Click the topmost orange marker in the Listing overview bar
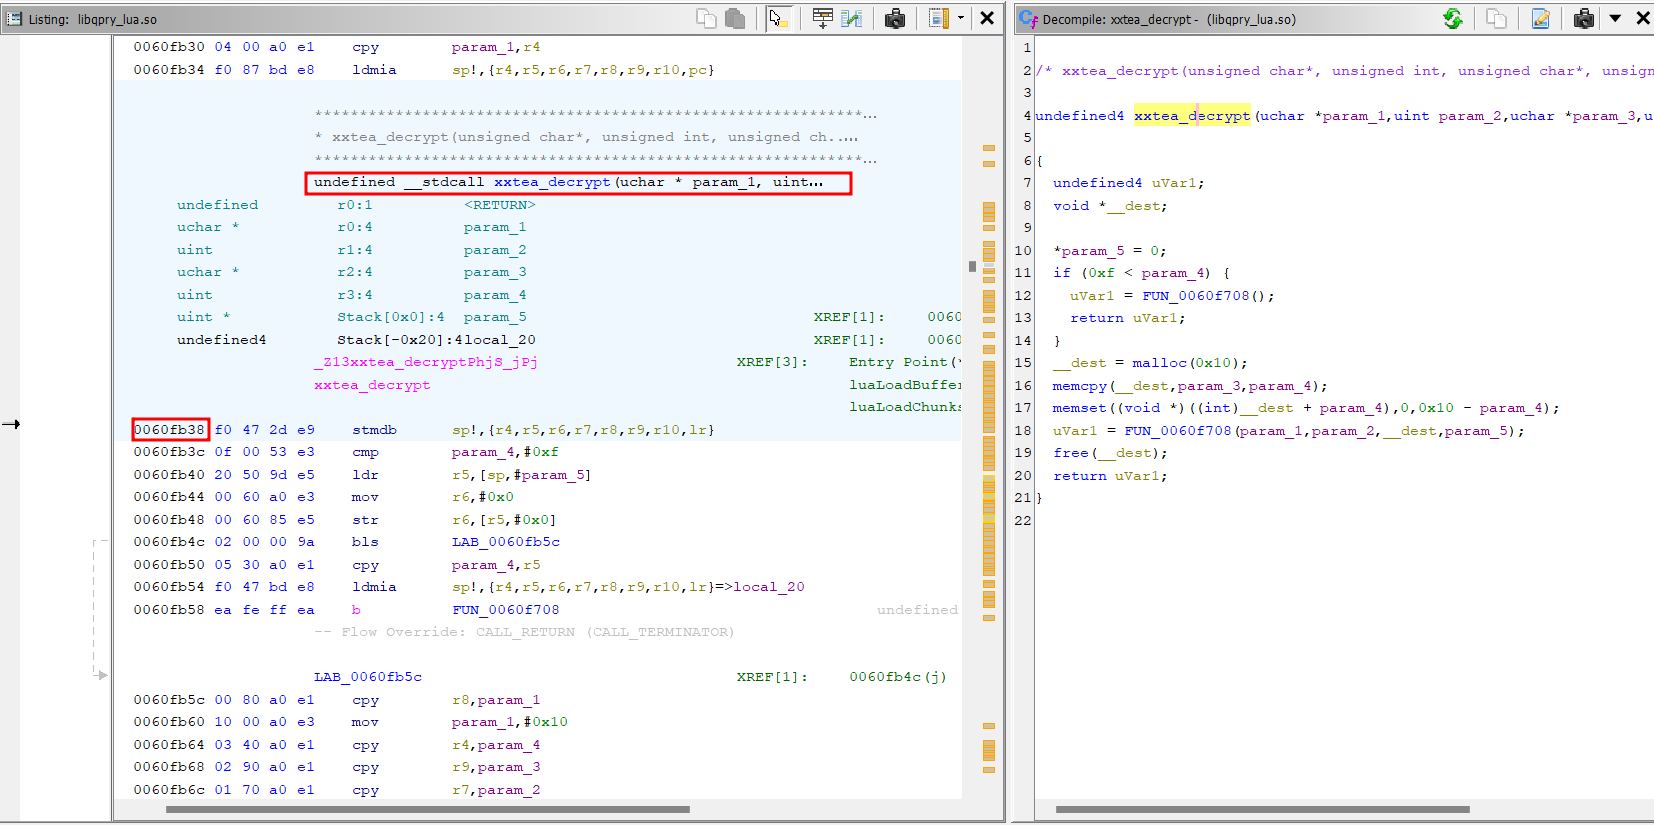1654x825 pixels. point(989,149)
